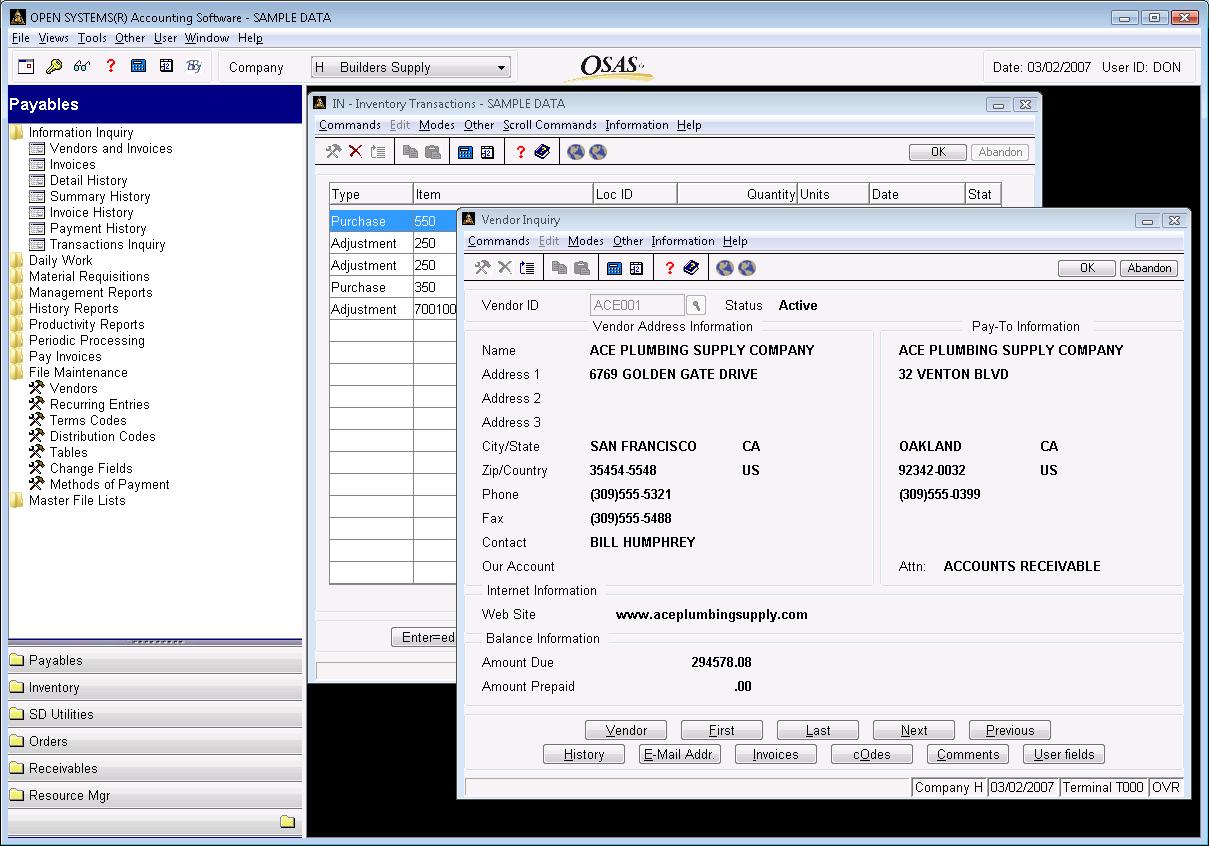The width and height of the screenshot is (1209, 846).
Task: Click the User fields button
Action: click(x=1064, y=754)
